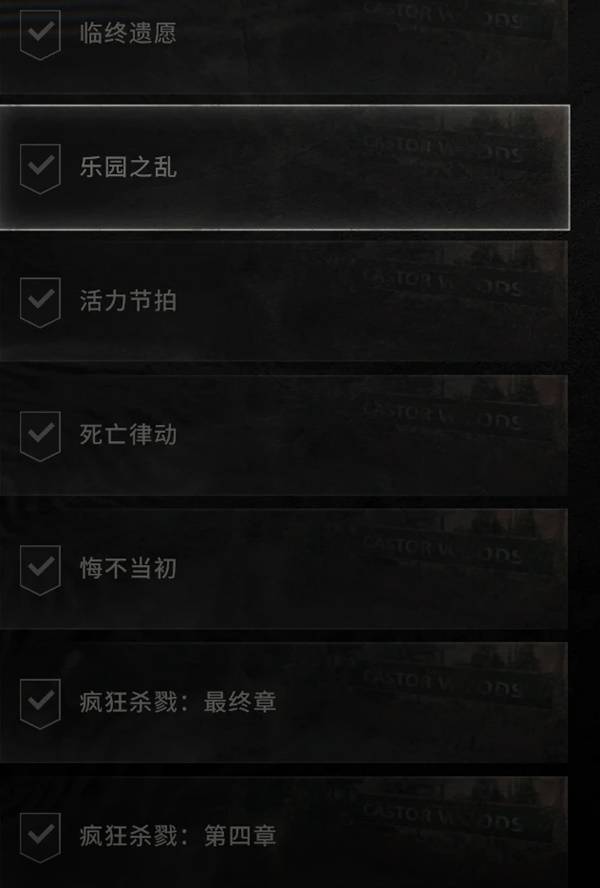Click the completion badge icon beside 悔不当初
The height and width of the screenshot is (888, 600).
[x=40, y=569]
